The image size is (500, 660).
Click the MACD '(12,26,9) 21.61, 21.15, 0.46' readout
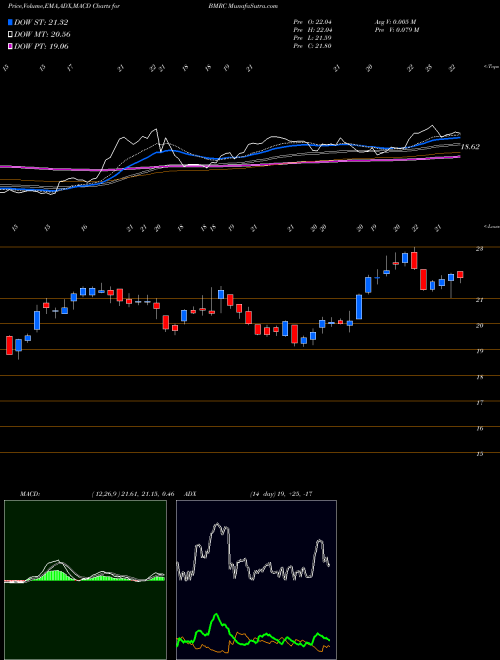133,494
